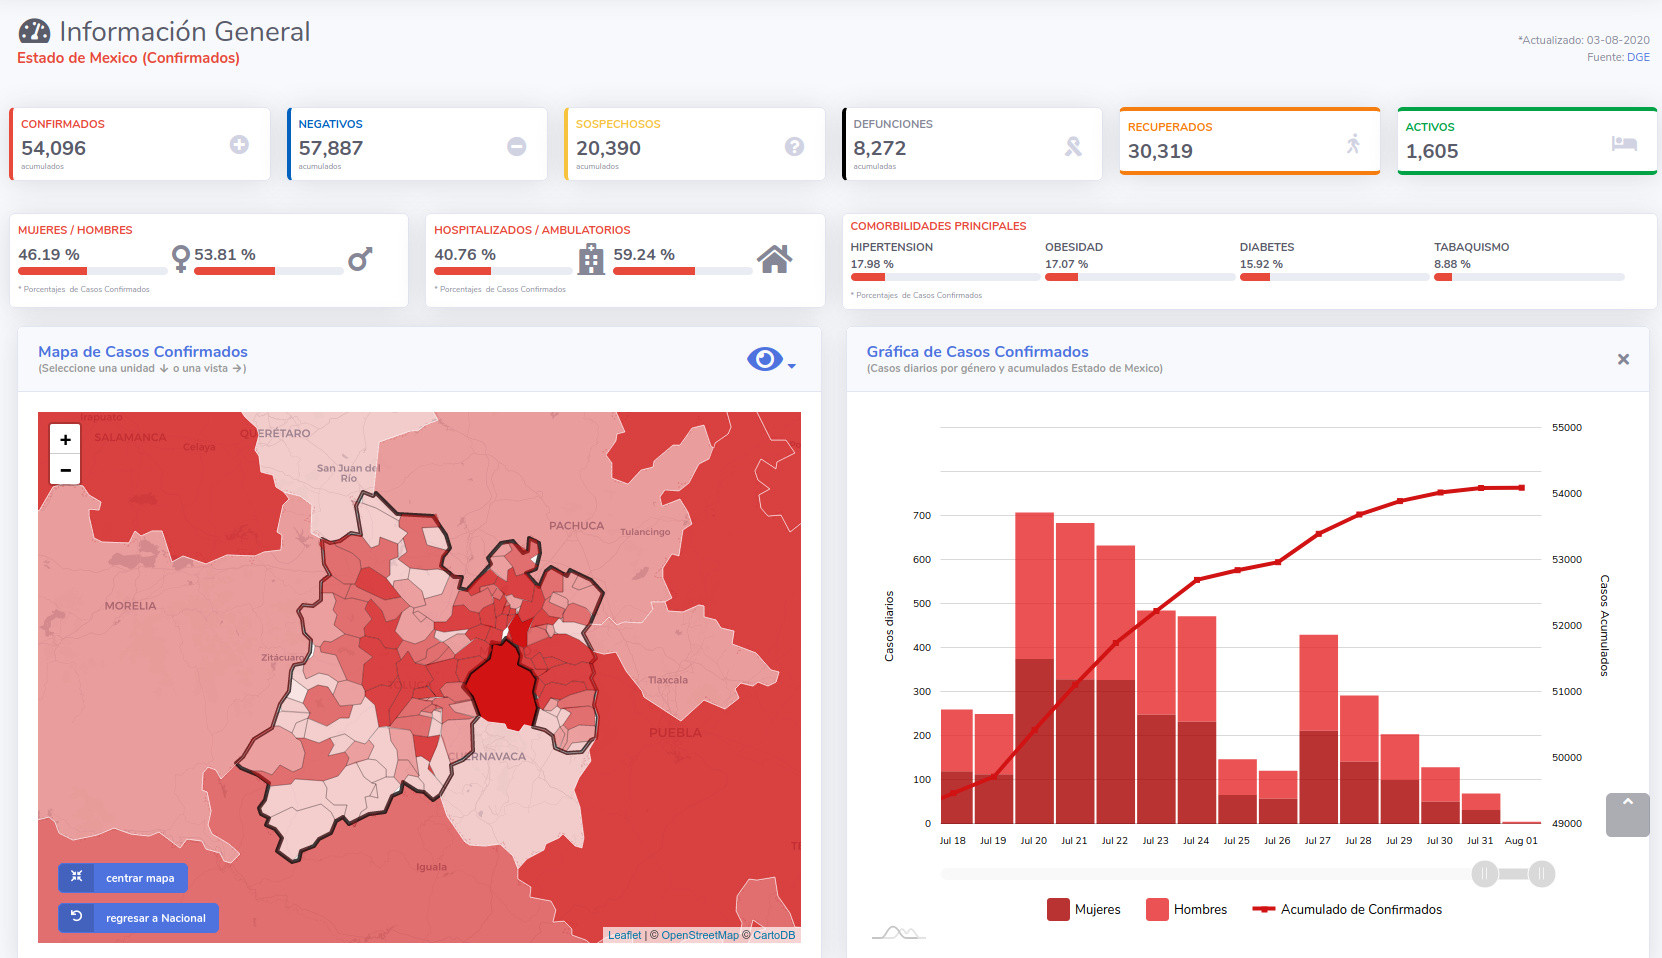The height and width of the screenshot is (958, 1662).
Task: Toggle the Hombres legend series
Action: [x=1187, y=909]
